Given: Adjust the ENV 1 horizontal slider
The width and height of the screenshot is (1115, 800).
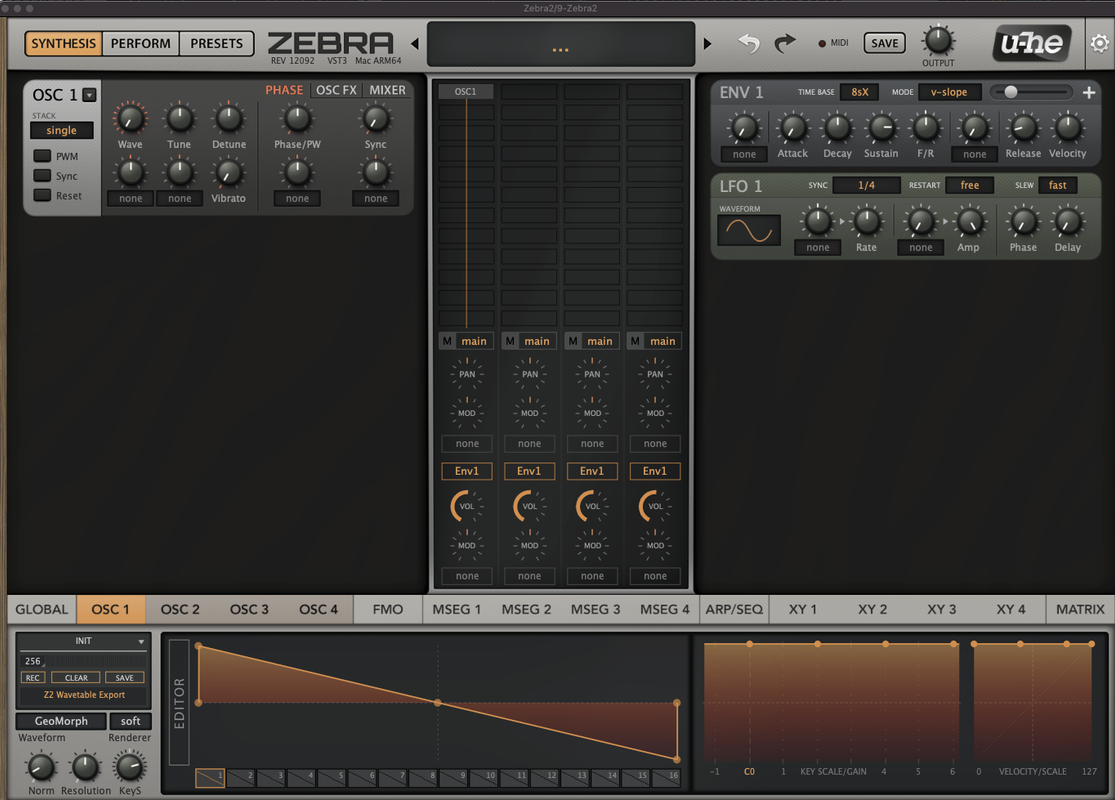Looking at the screenshot, I should tap(1032, 92).
